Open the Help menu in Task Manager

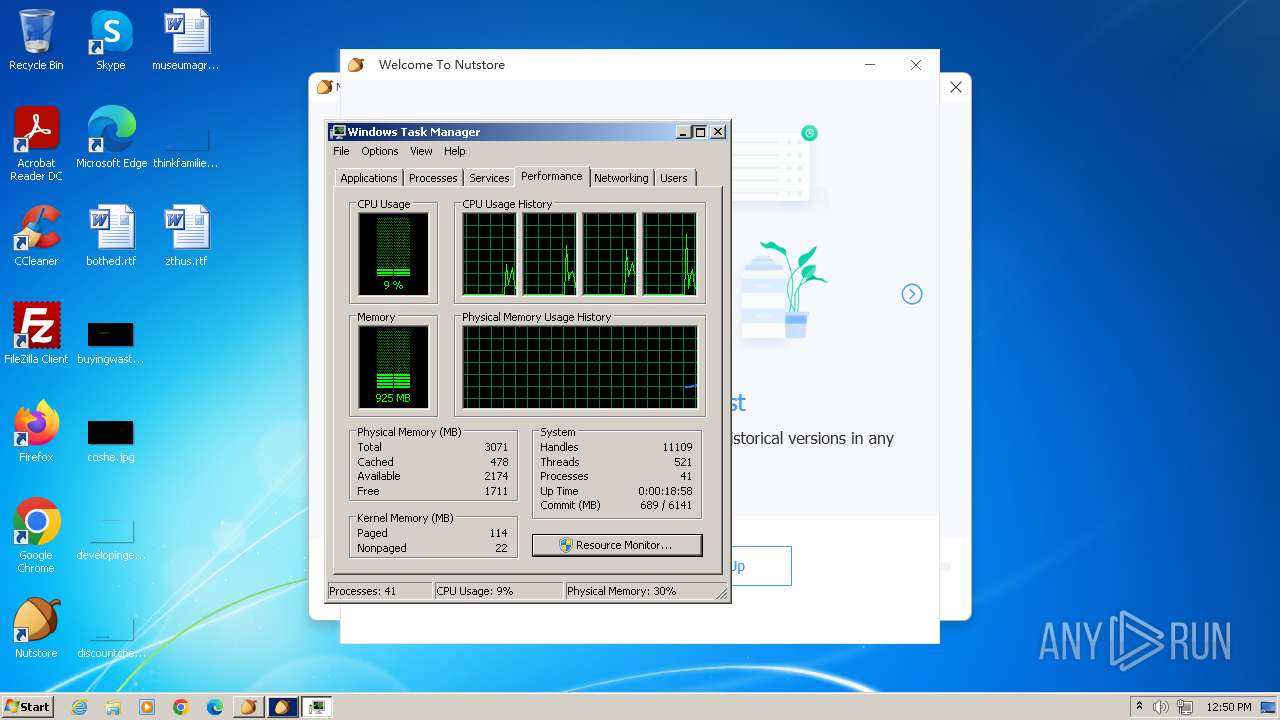coord(455,151)
